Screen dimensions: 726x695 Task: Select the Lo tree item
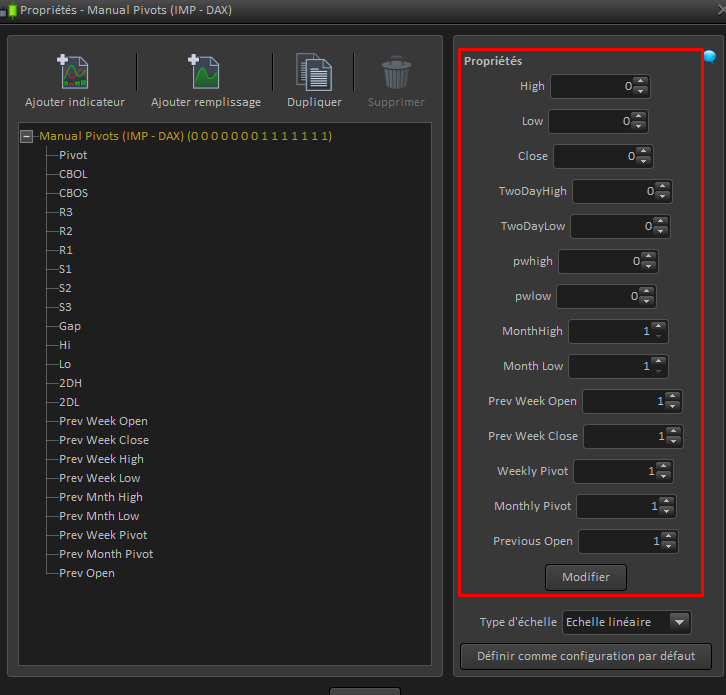65,364
